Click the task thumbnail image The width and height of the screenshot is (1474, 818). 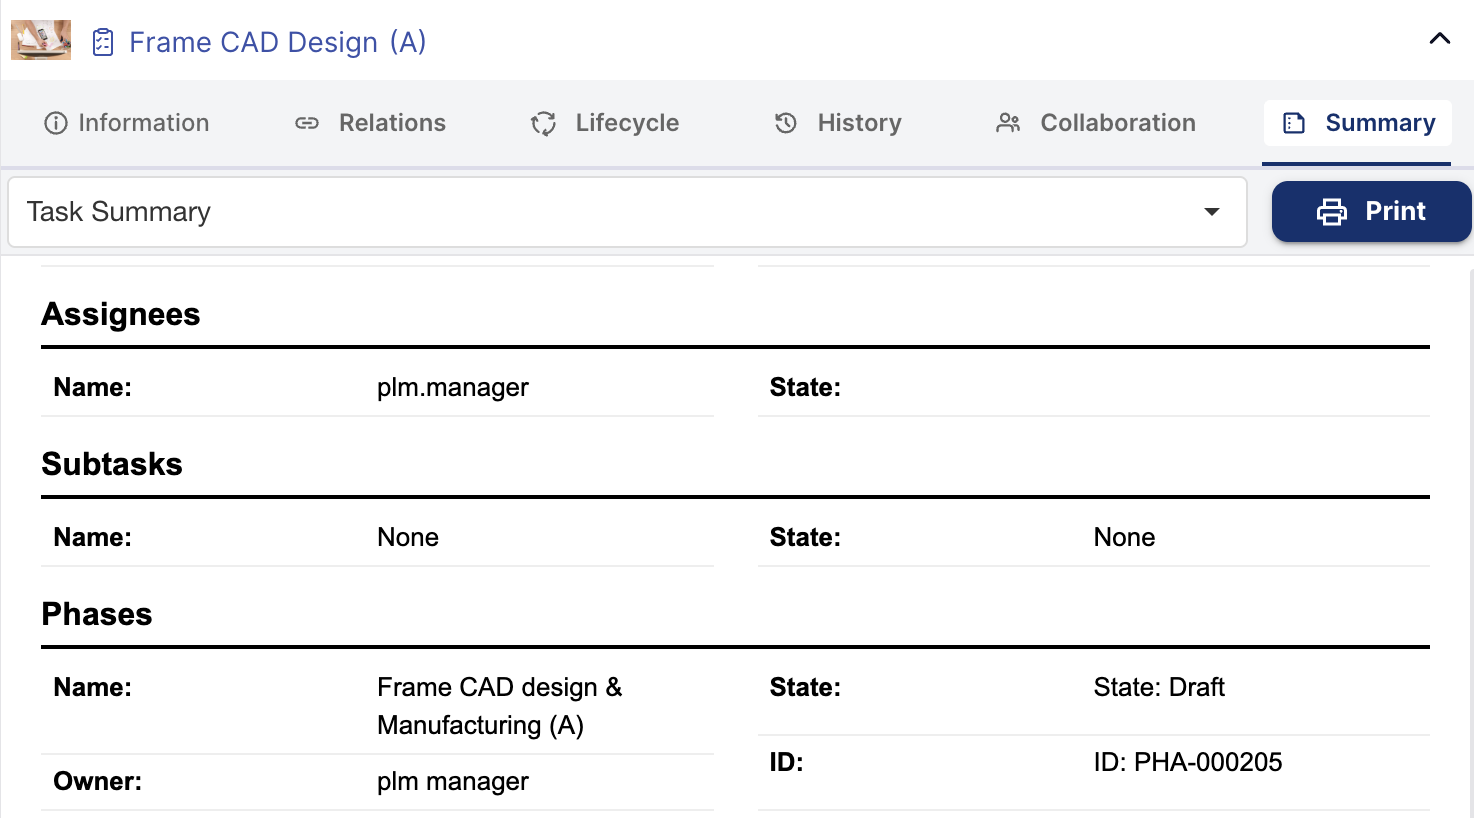click(x=41, y=40)
